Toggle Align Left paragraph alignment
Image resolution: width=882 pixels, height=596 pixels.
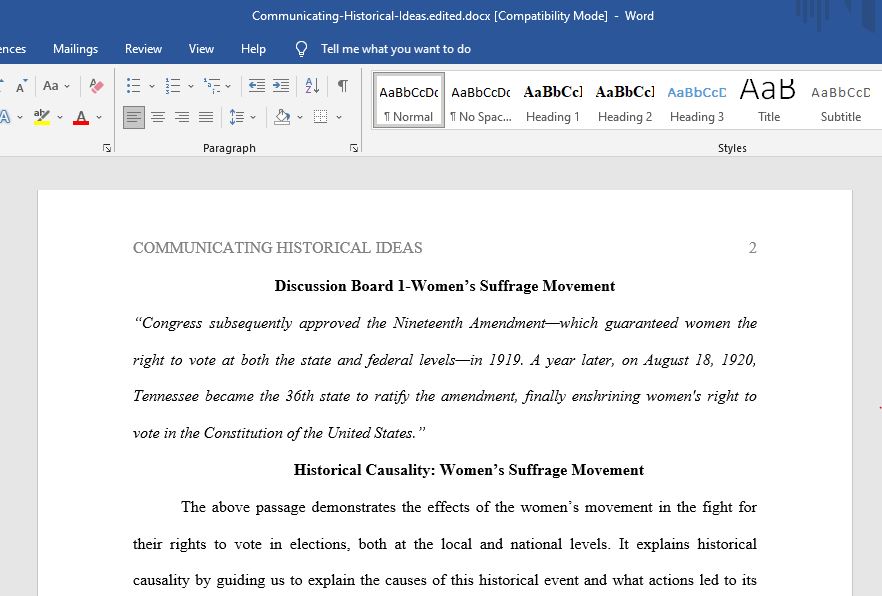click(134, 117)
